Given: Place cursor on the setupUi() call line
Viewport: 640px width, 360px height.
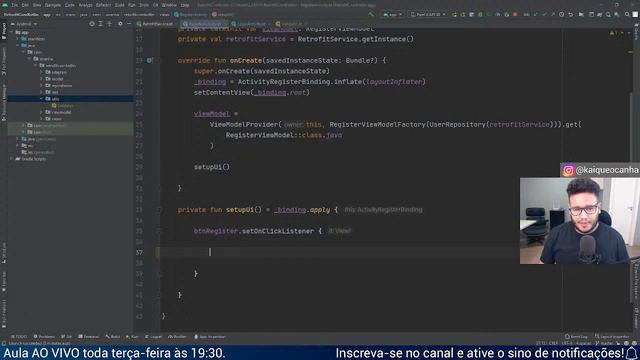Looking at the screenshot, I should pos(212,167).
